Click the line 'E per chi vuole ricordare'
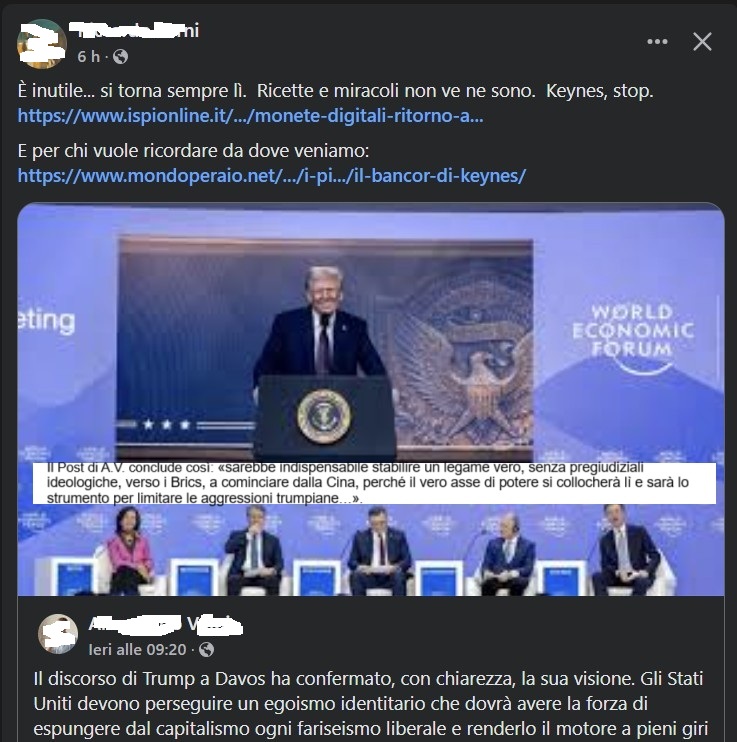Screen dimensions: 737x742 (x=193, y=151)
